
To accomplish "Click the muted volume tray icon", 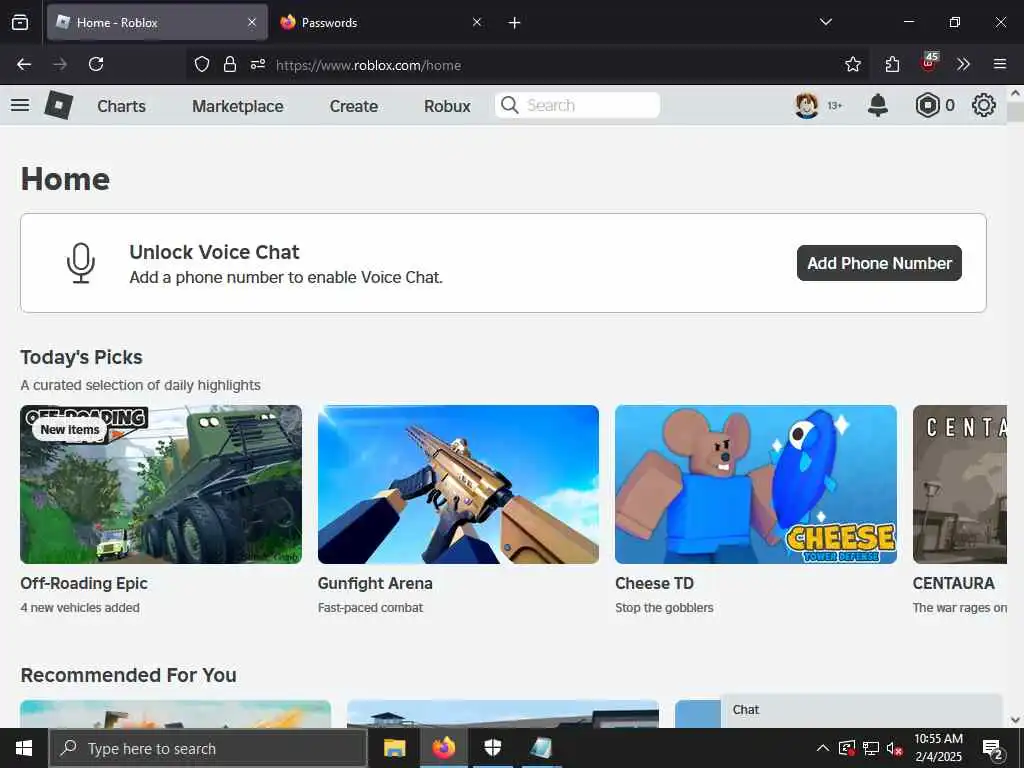I will [894, 748].
